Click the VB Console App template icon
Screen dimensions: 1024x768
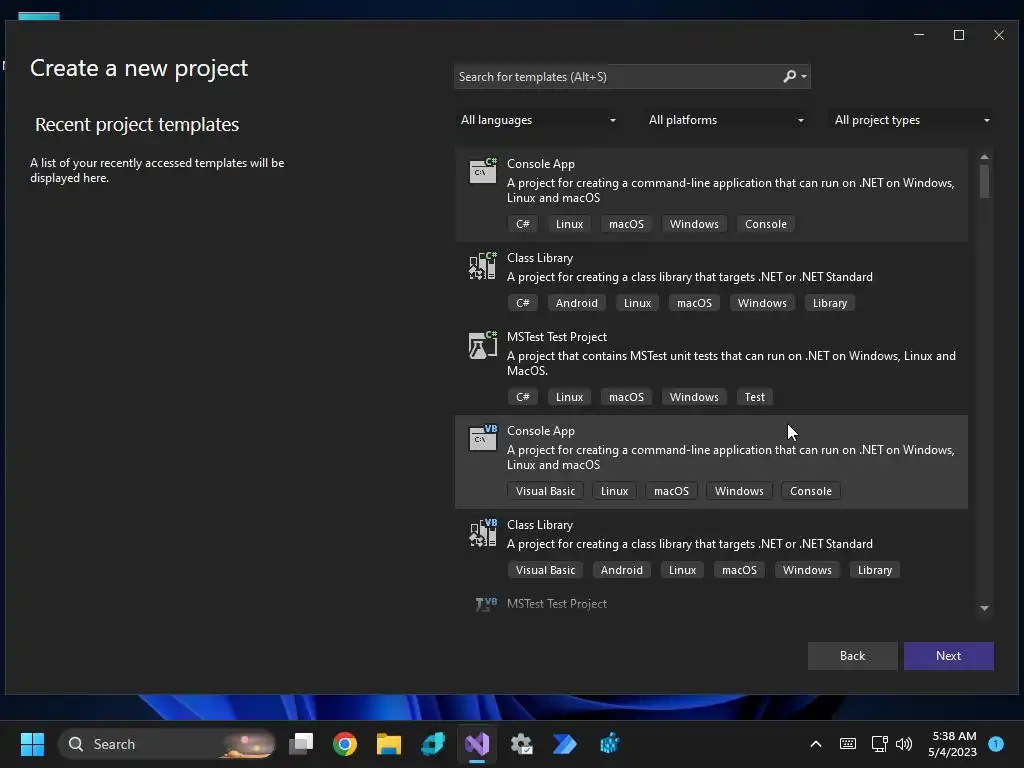[x=483, y=438]
